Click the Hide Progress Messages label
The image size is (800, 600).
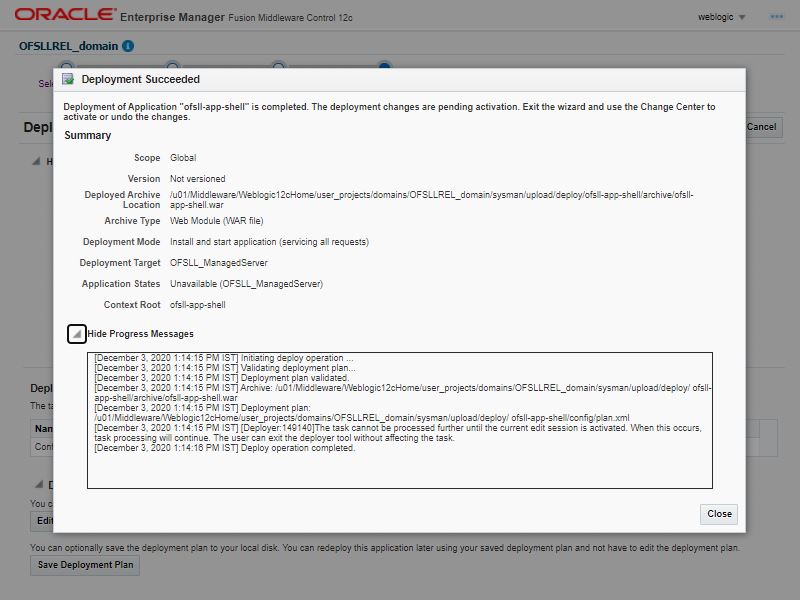coord(140,334)
